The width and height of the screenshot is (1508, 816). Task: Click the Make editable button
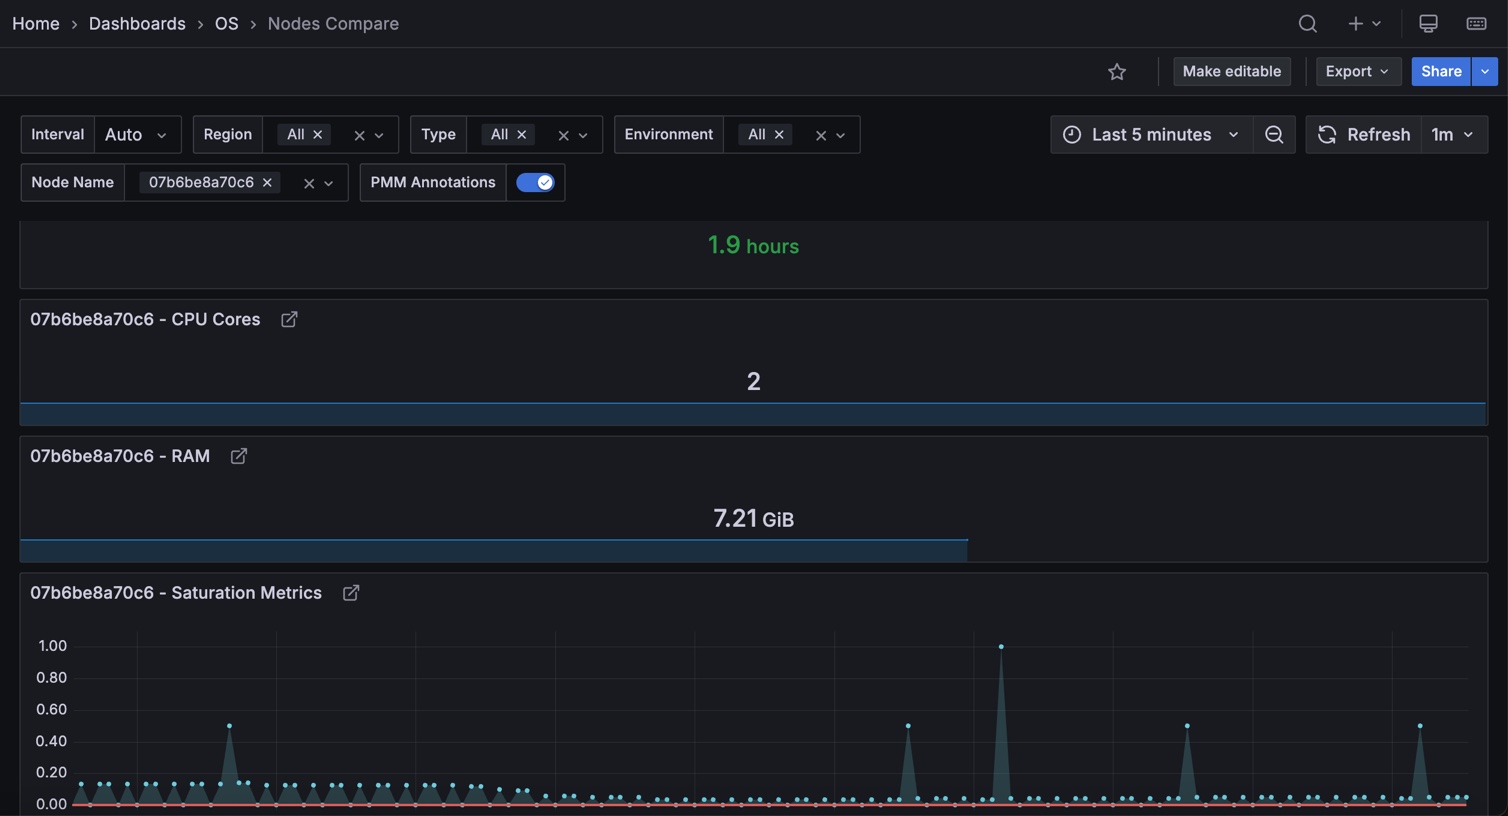(1231, 72)
